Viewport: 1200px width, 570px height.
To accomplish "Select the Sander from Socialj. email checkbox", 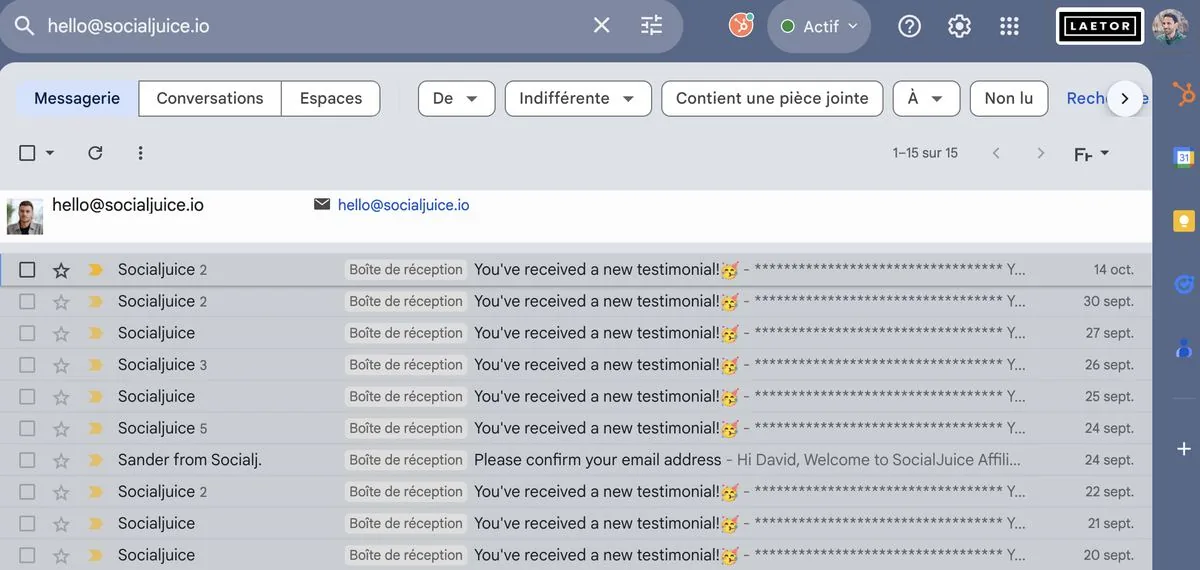I will click(x=28, y=460).
